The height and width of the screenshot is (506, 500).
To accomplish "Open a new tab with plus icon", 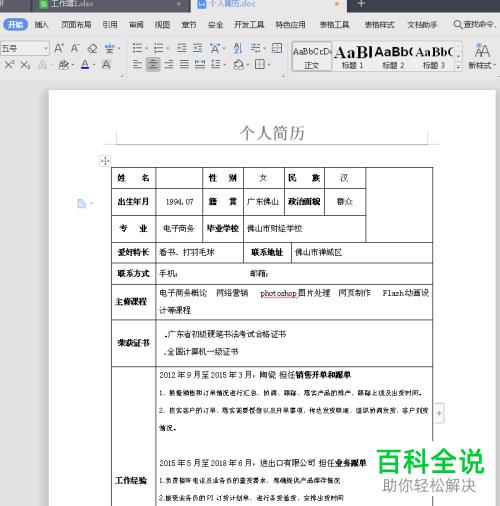I will (361, 4).
